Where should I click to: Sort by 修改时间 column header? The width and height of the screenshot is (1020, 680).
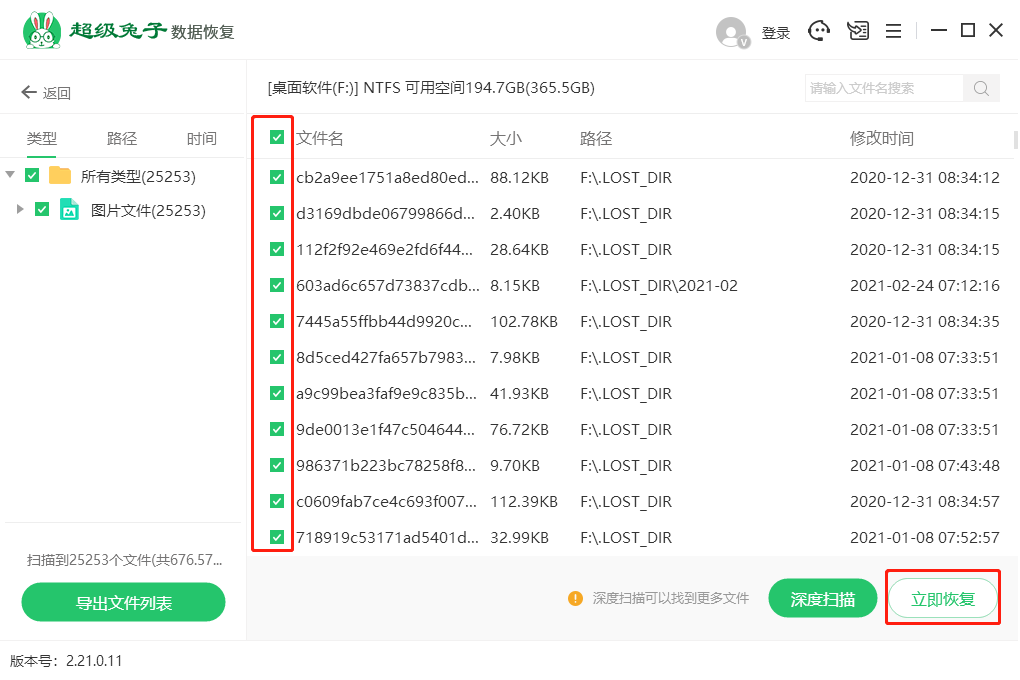[x=881, y=138]
